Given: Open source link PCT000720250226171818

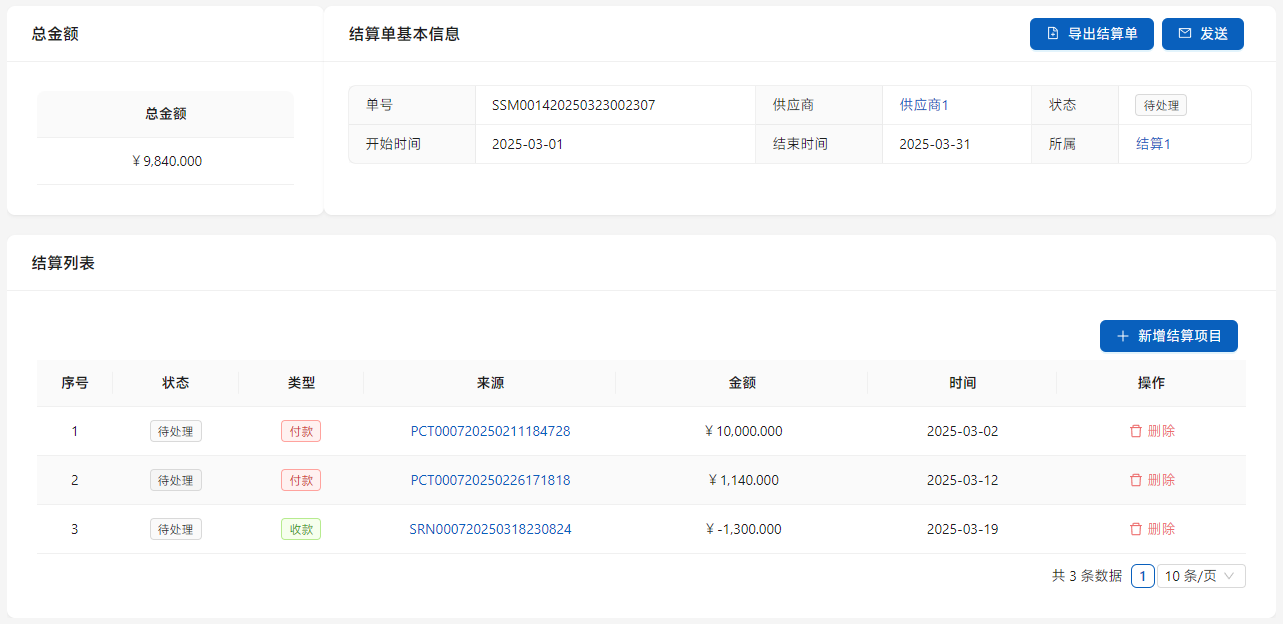Looking at the screenshot, I should (x=490, y=480).
